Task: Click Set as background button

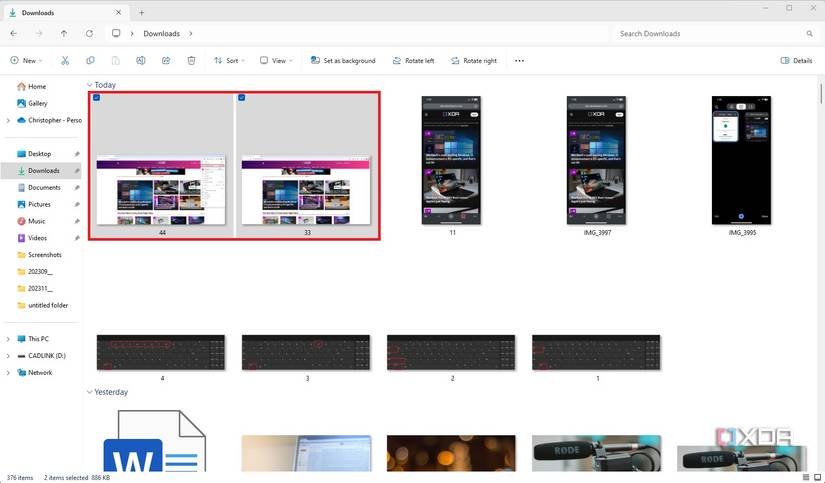Action: [x=343, y=61]
